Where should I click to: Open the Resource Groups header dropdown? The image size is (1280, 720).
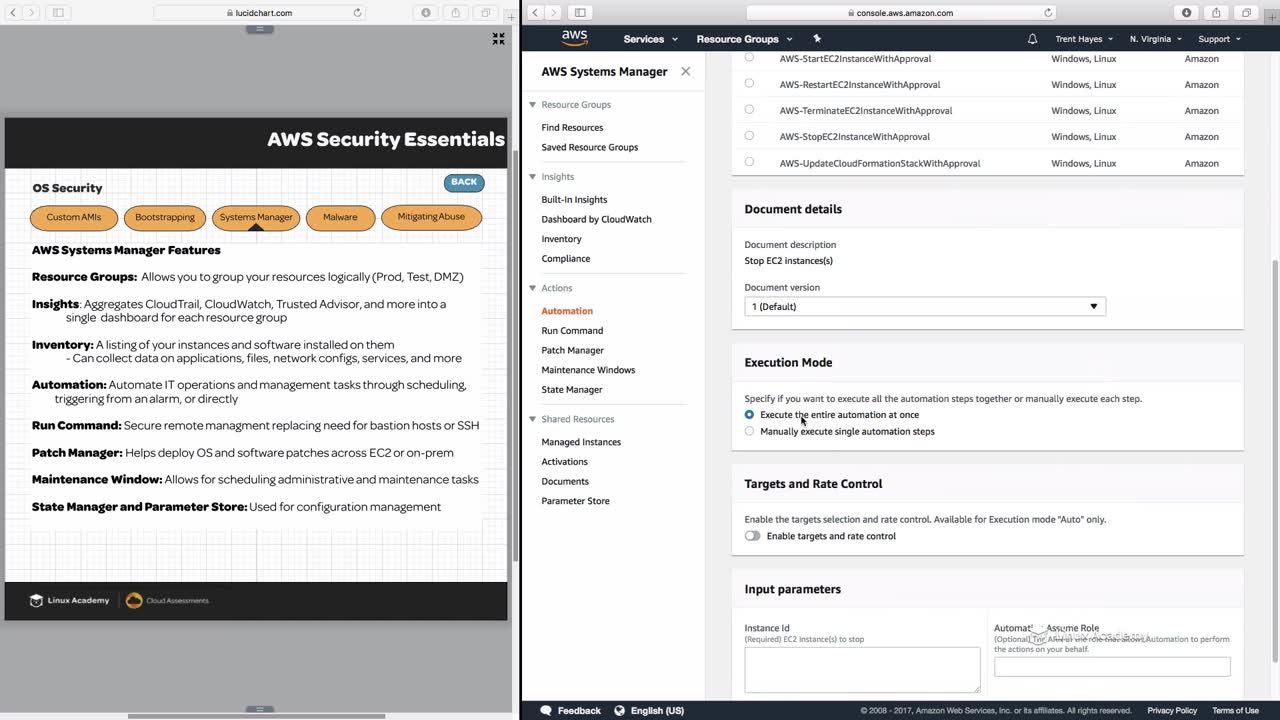pos(744,39)
